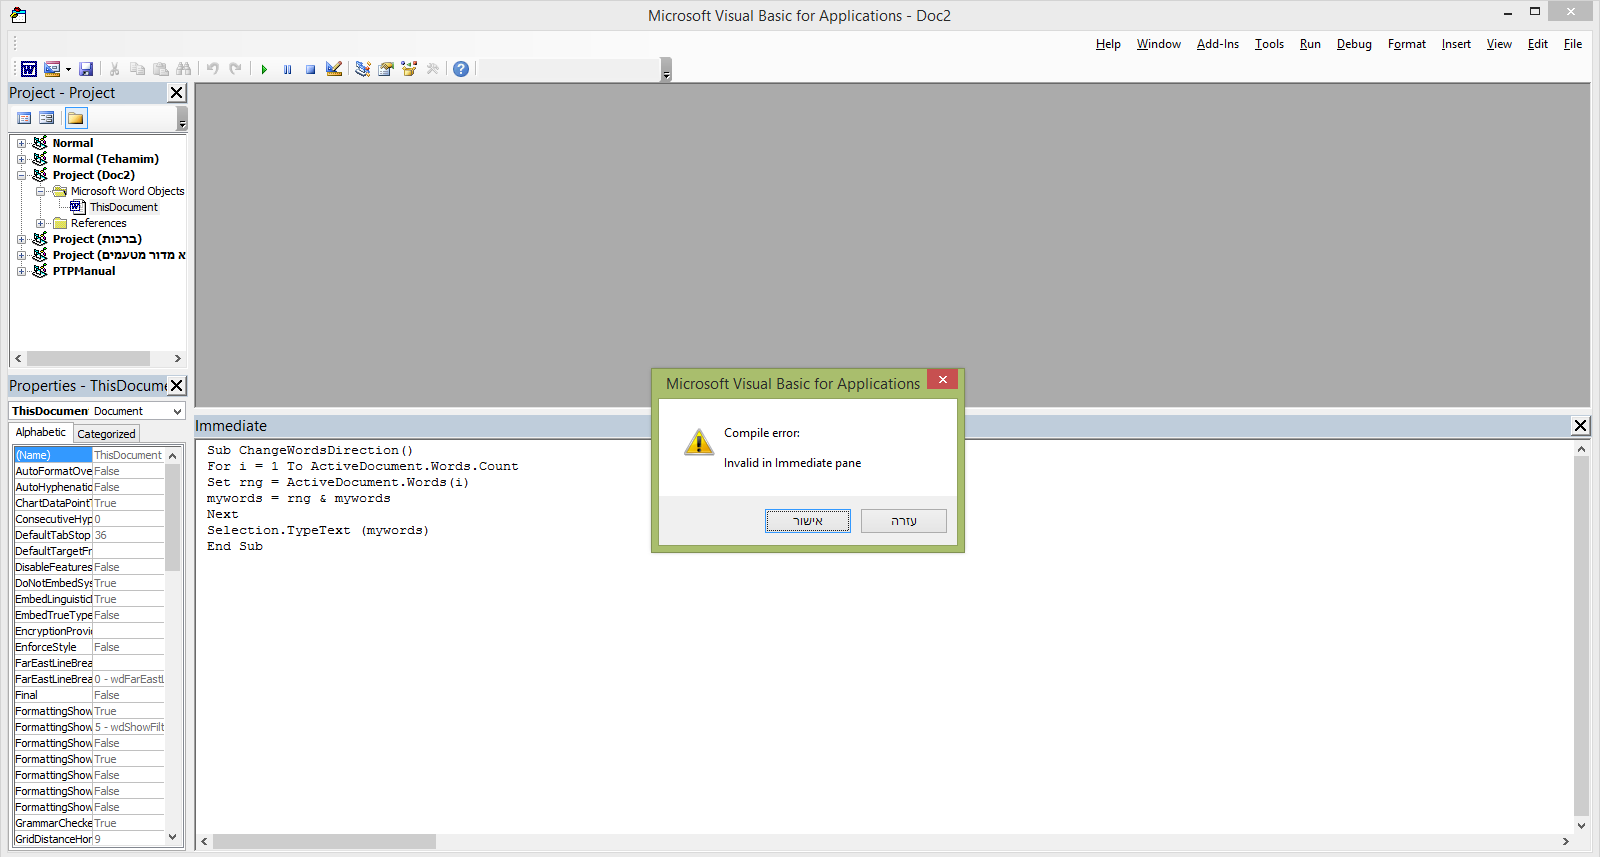Screen dimensions: 1600x857
Task: Expand the PTPManual project node
Action: click(x=21, y=271)
